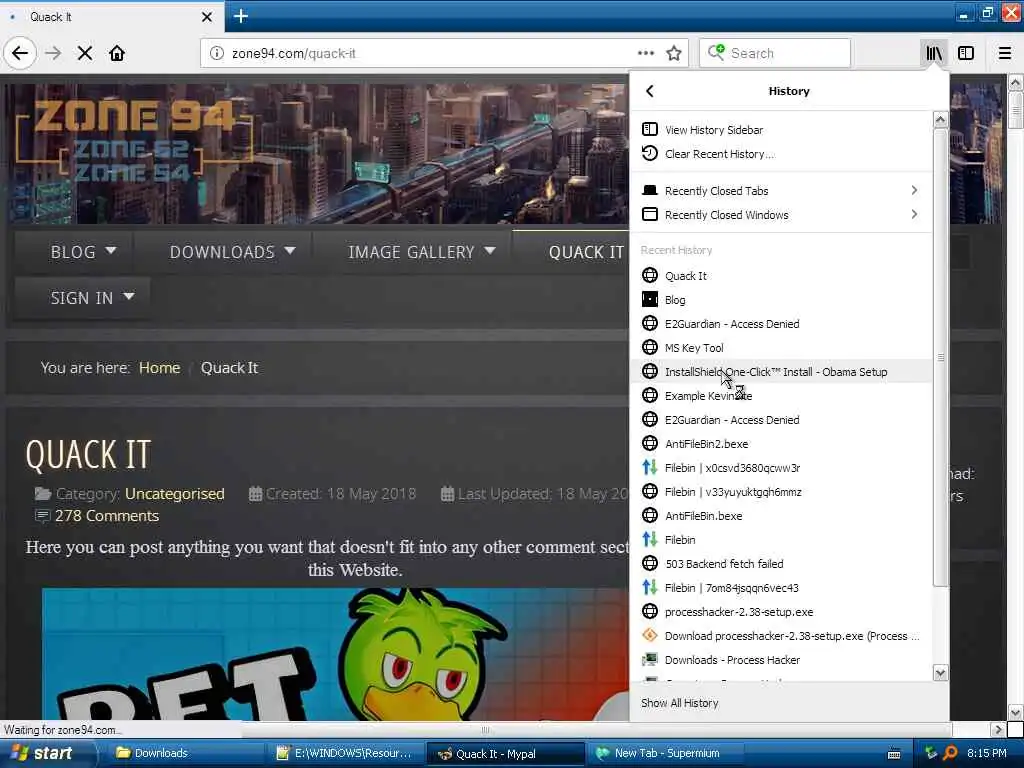Screen dimensions: 1024x768
Task: Click the View History Sidebar icon
Action: [649, 129]
